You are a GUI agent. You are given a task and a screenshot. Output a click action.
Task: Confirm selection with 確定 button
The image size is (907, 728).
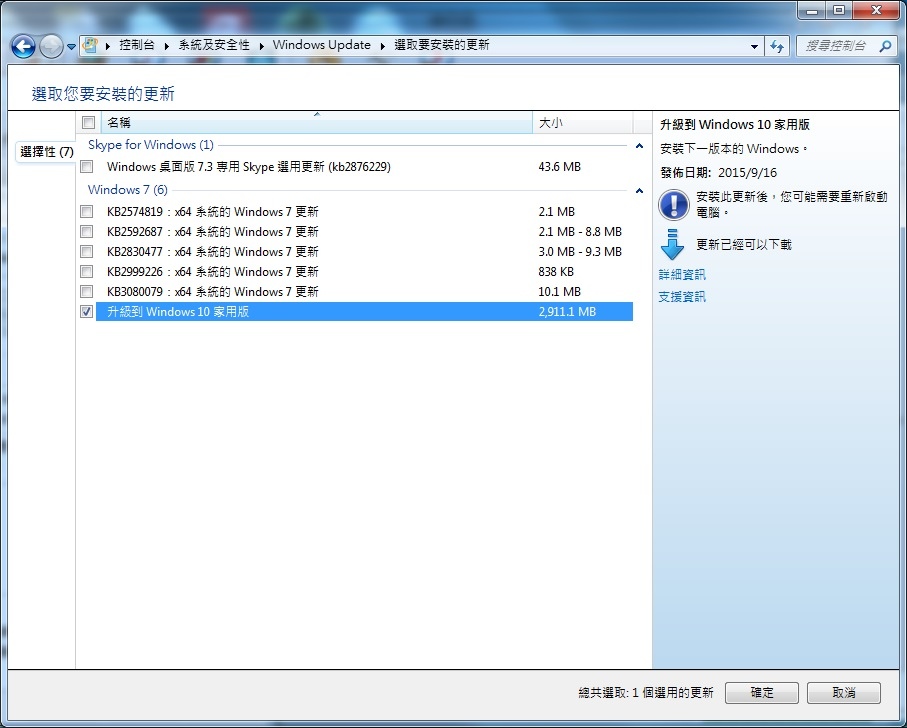click(762, 693)
